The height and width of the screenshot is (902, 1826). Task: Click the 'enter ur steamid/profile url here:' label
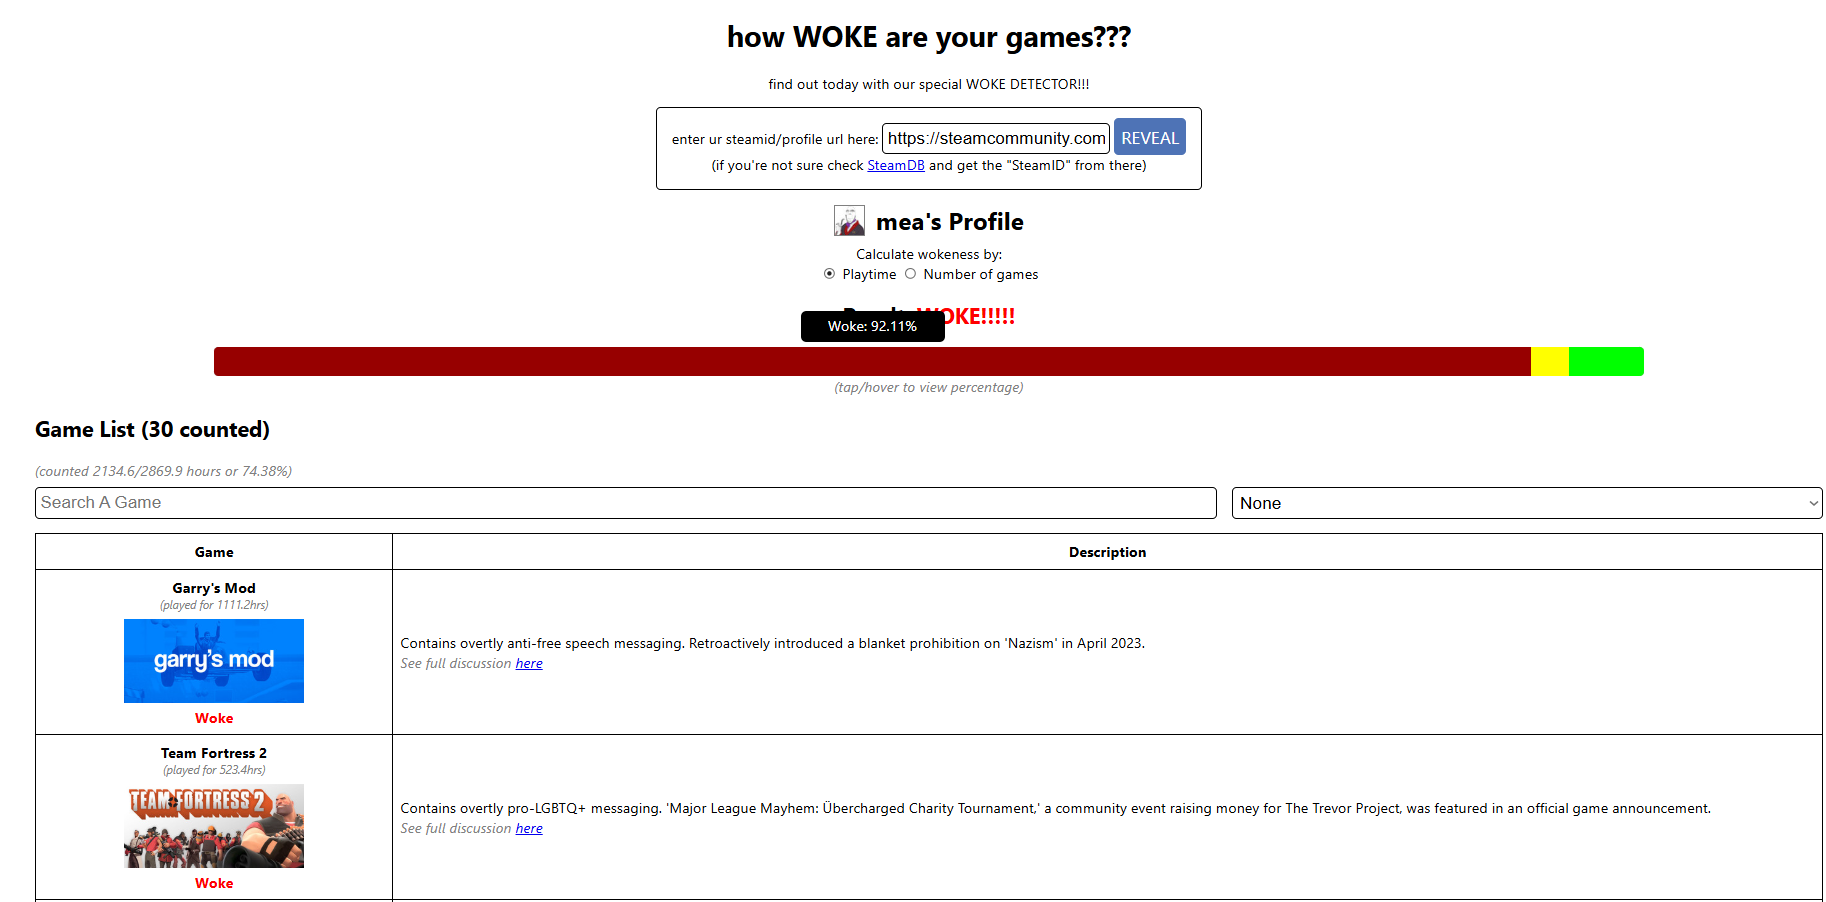[x=775, y=139]
